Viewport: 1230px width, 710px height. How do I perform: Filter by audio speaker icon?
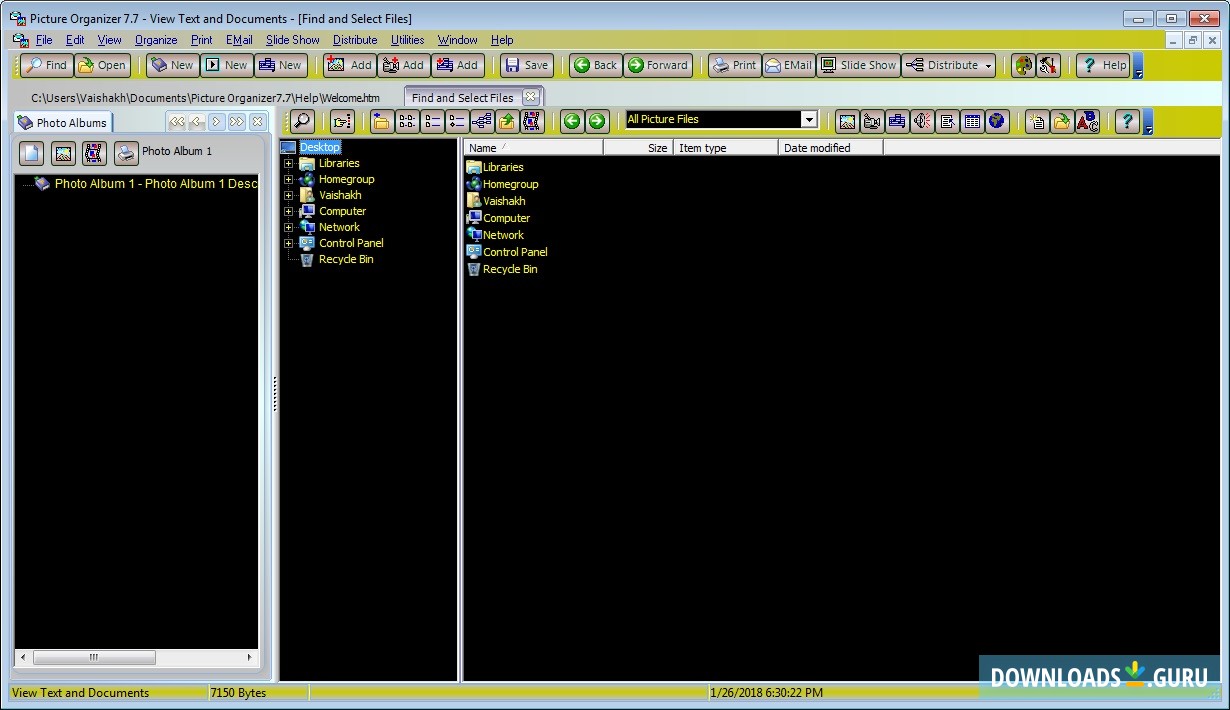922,121
